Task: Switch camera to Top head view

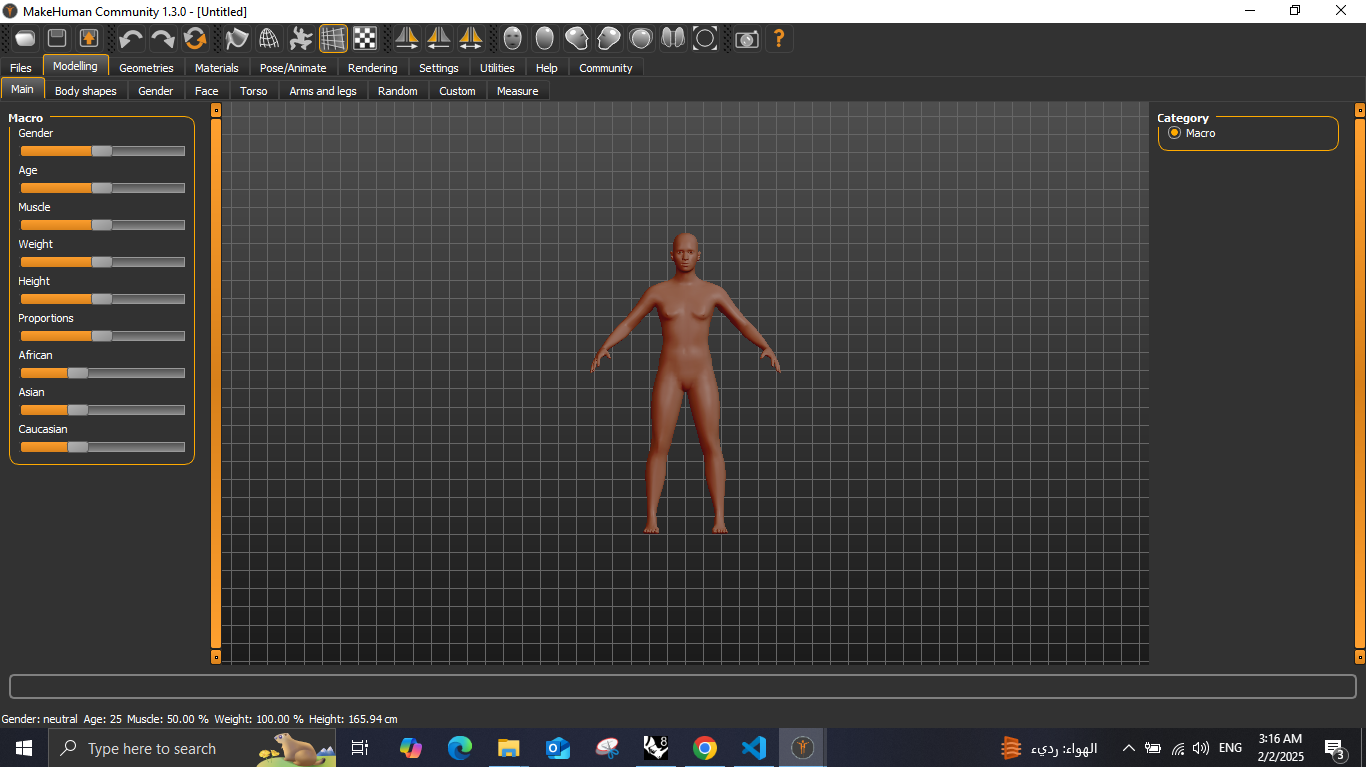Action: pyautogui.click(x=641, y=39)
